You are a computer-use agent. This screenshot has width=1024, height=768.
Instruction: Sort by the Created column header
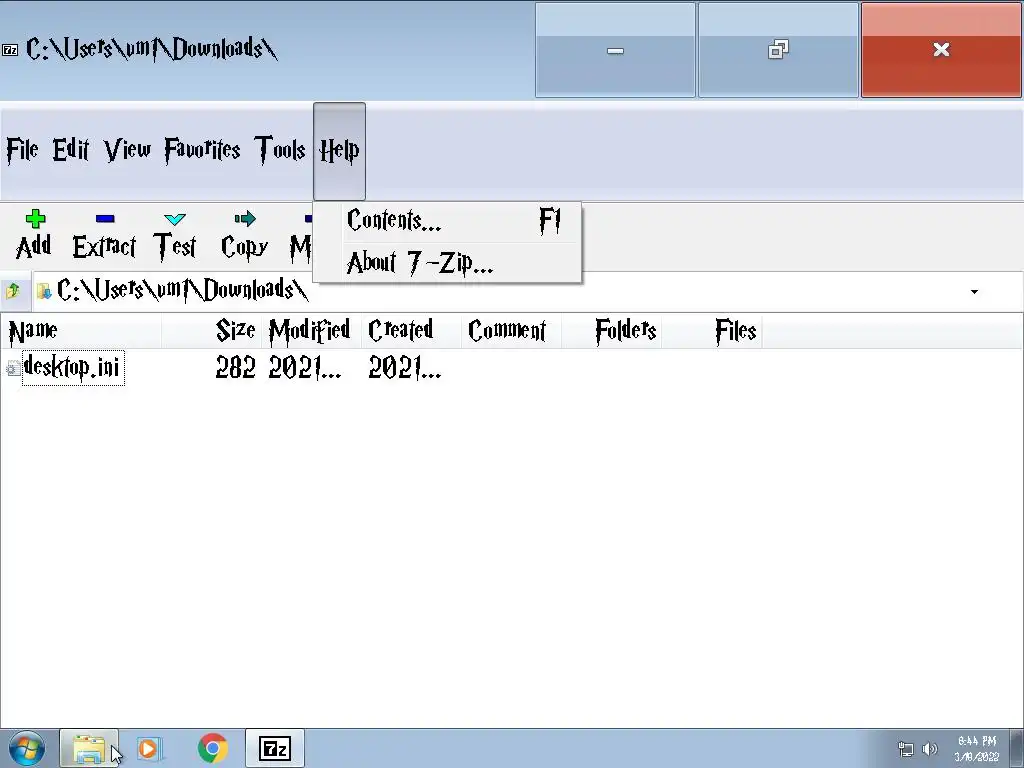(411, 330)
